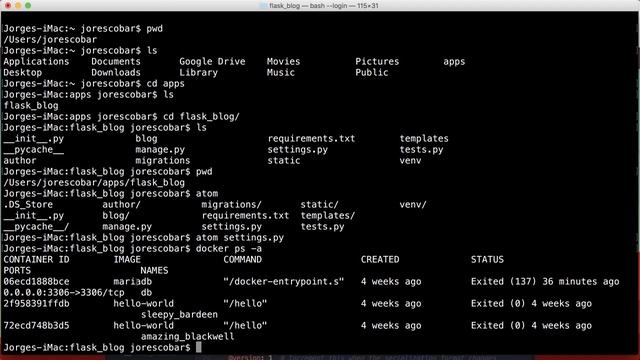Click port mapping '0.0.0.0:3306->3306/tcp'
Viewport: 640px width, 360px height.
64,293
